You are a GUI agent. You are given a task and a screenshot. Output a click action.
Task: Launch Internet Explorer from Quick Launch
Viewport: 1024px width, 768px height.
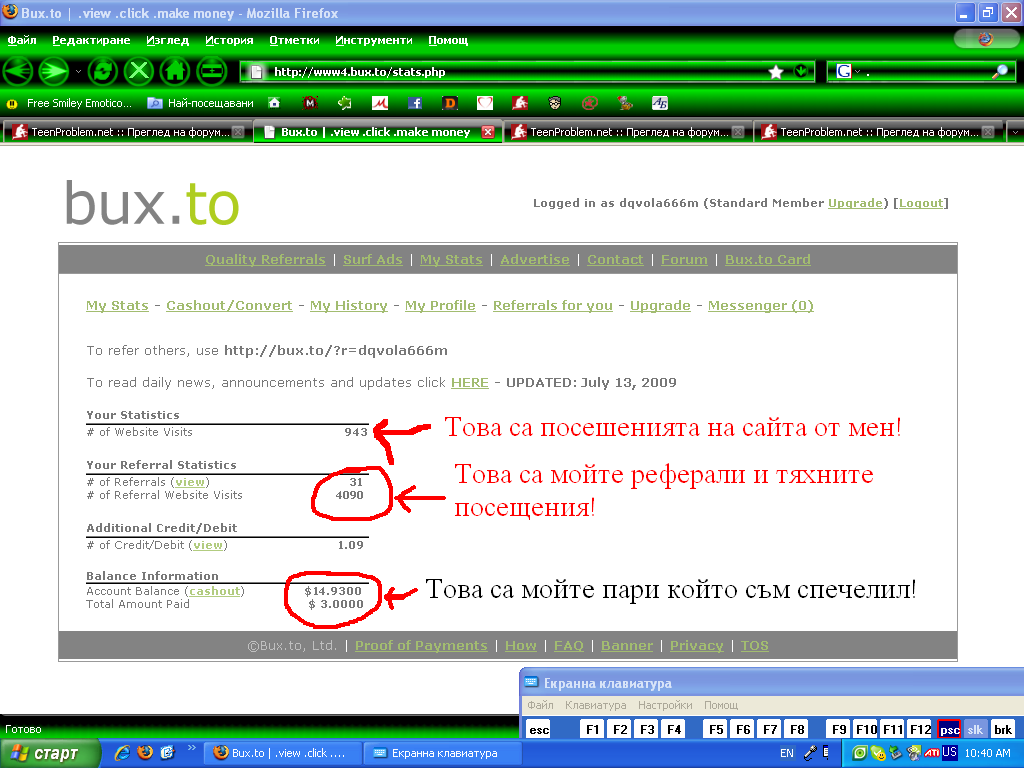(122, 753)
